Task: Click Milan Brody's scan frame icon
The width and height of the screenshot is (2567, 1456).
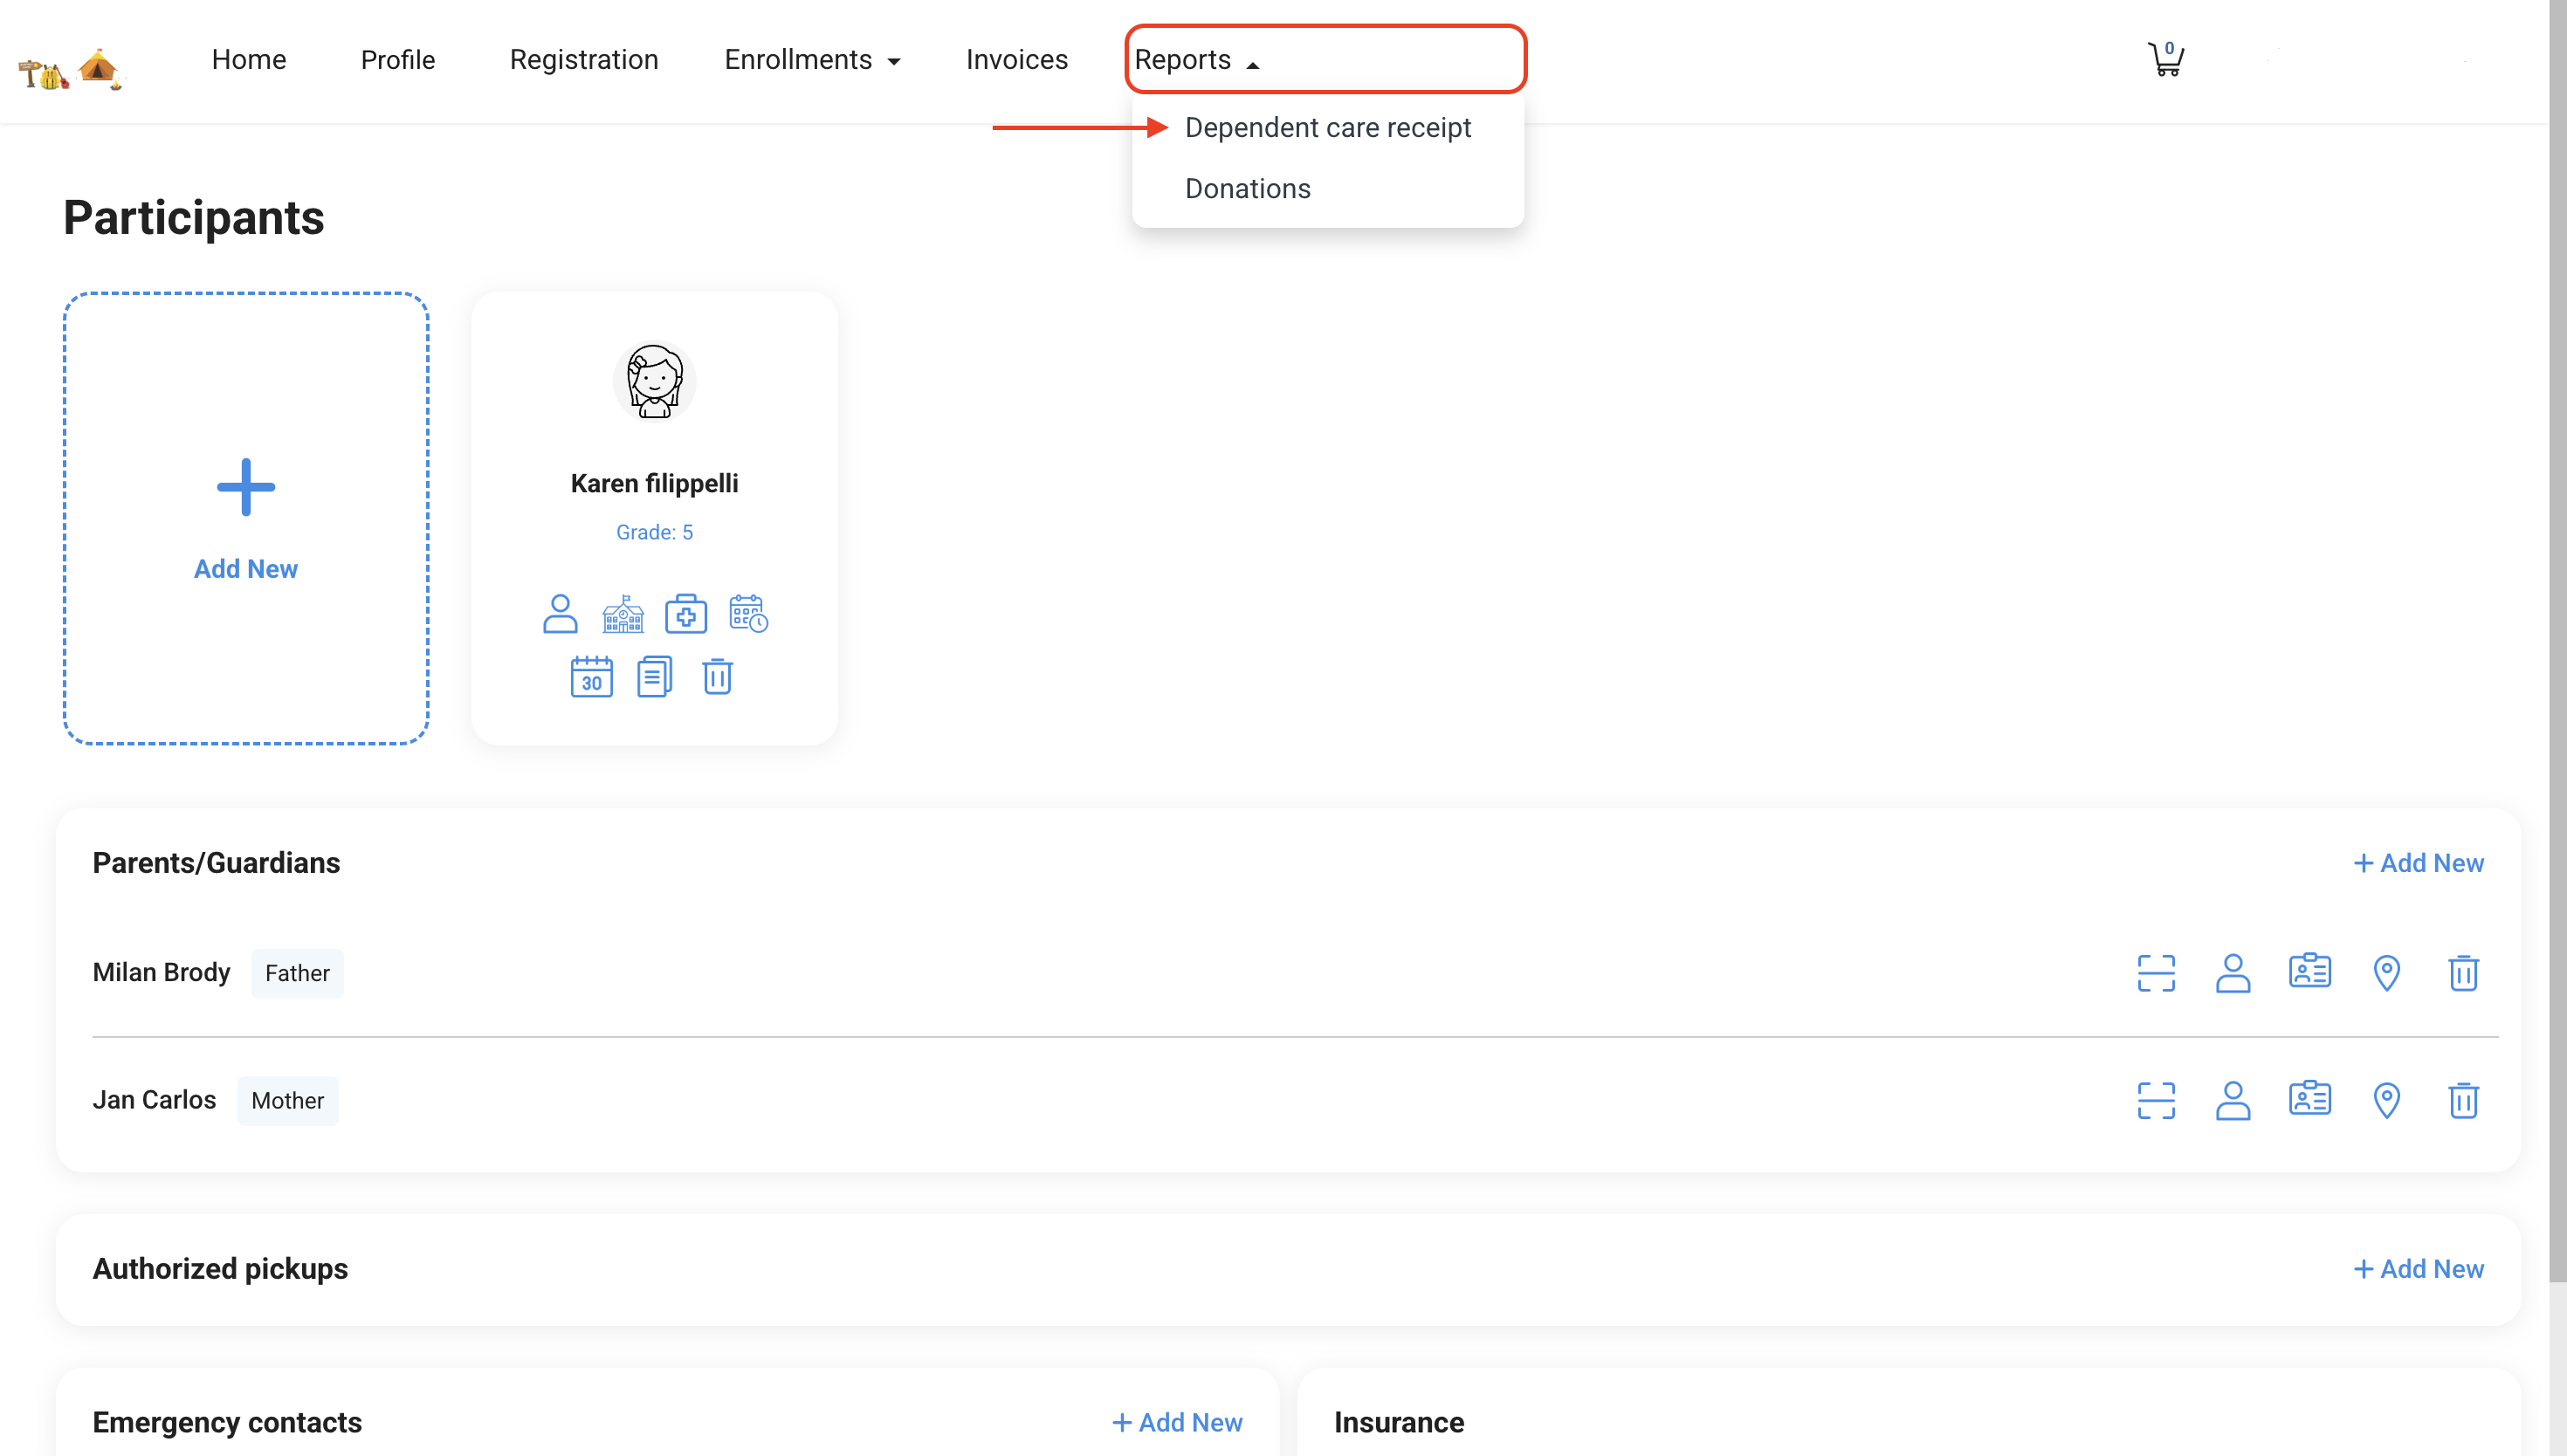Action: click(x=2156, y=973)
